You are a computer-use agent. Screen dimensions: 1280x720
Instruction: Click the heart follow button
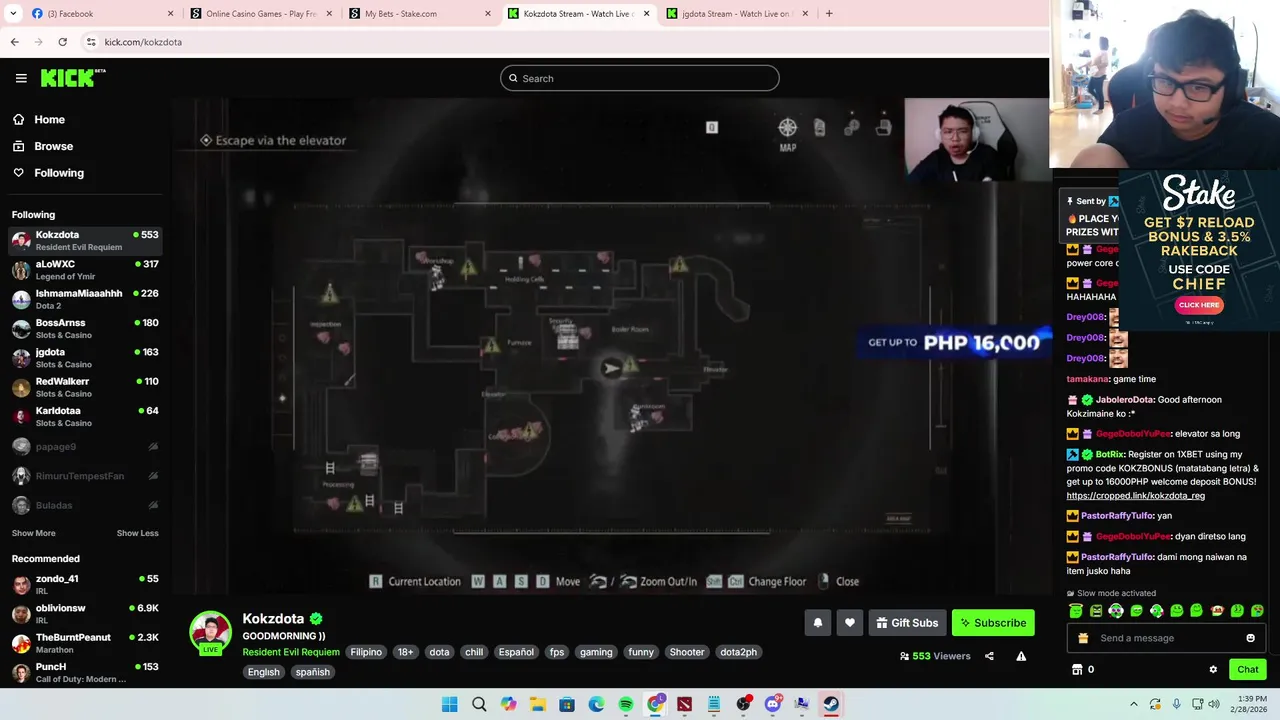pyautogui.click(x=849, y=623)
